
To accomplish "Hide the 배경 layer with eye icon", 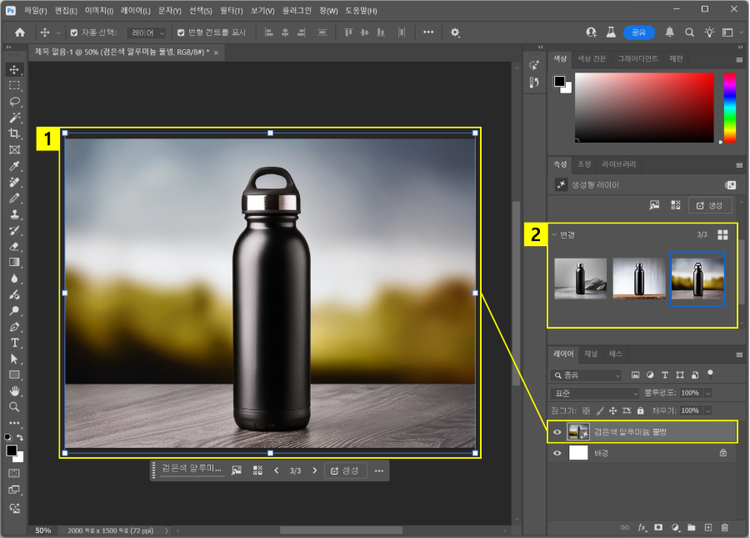I will click(x=558, y=453).
